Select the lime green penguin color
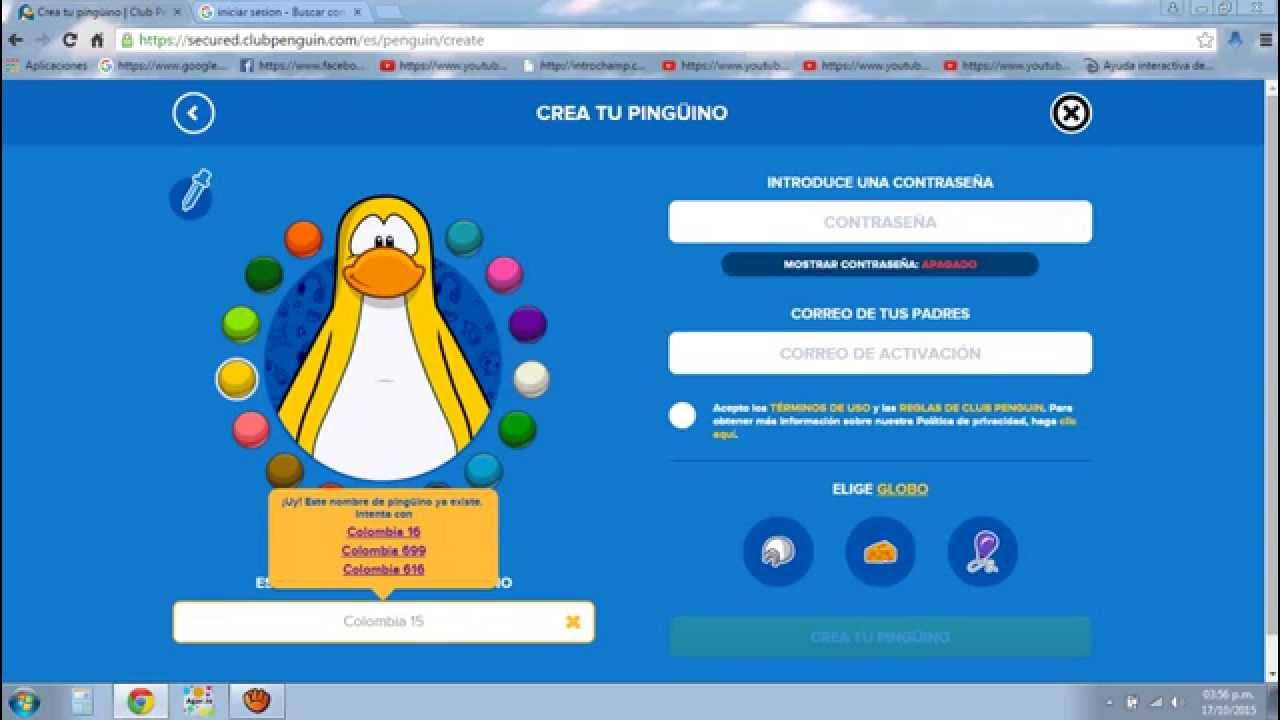Image resolution: width=1280 pixels, height=720 pixels. (240, 324)
